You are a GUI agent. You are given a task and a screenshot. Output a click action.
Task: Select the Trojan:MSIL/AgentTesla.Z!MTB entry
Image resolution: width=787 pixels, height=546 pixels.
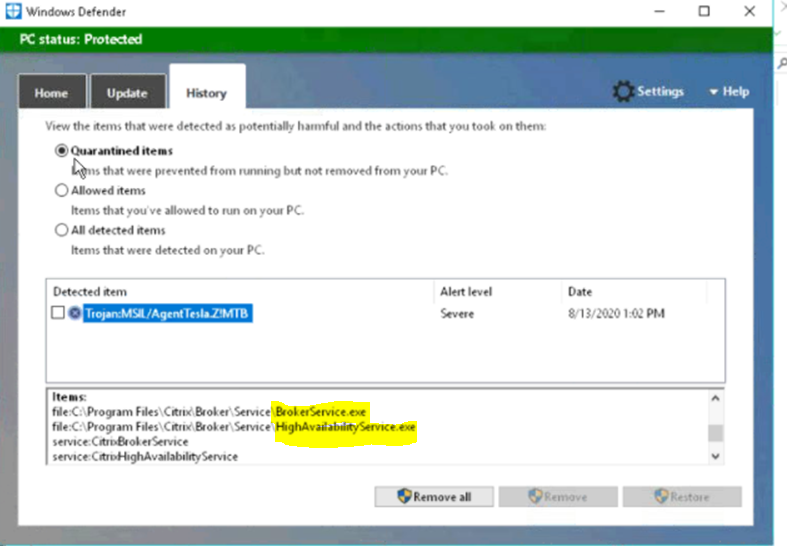coord(168,314)
